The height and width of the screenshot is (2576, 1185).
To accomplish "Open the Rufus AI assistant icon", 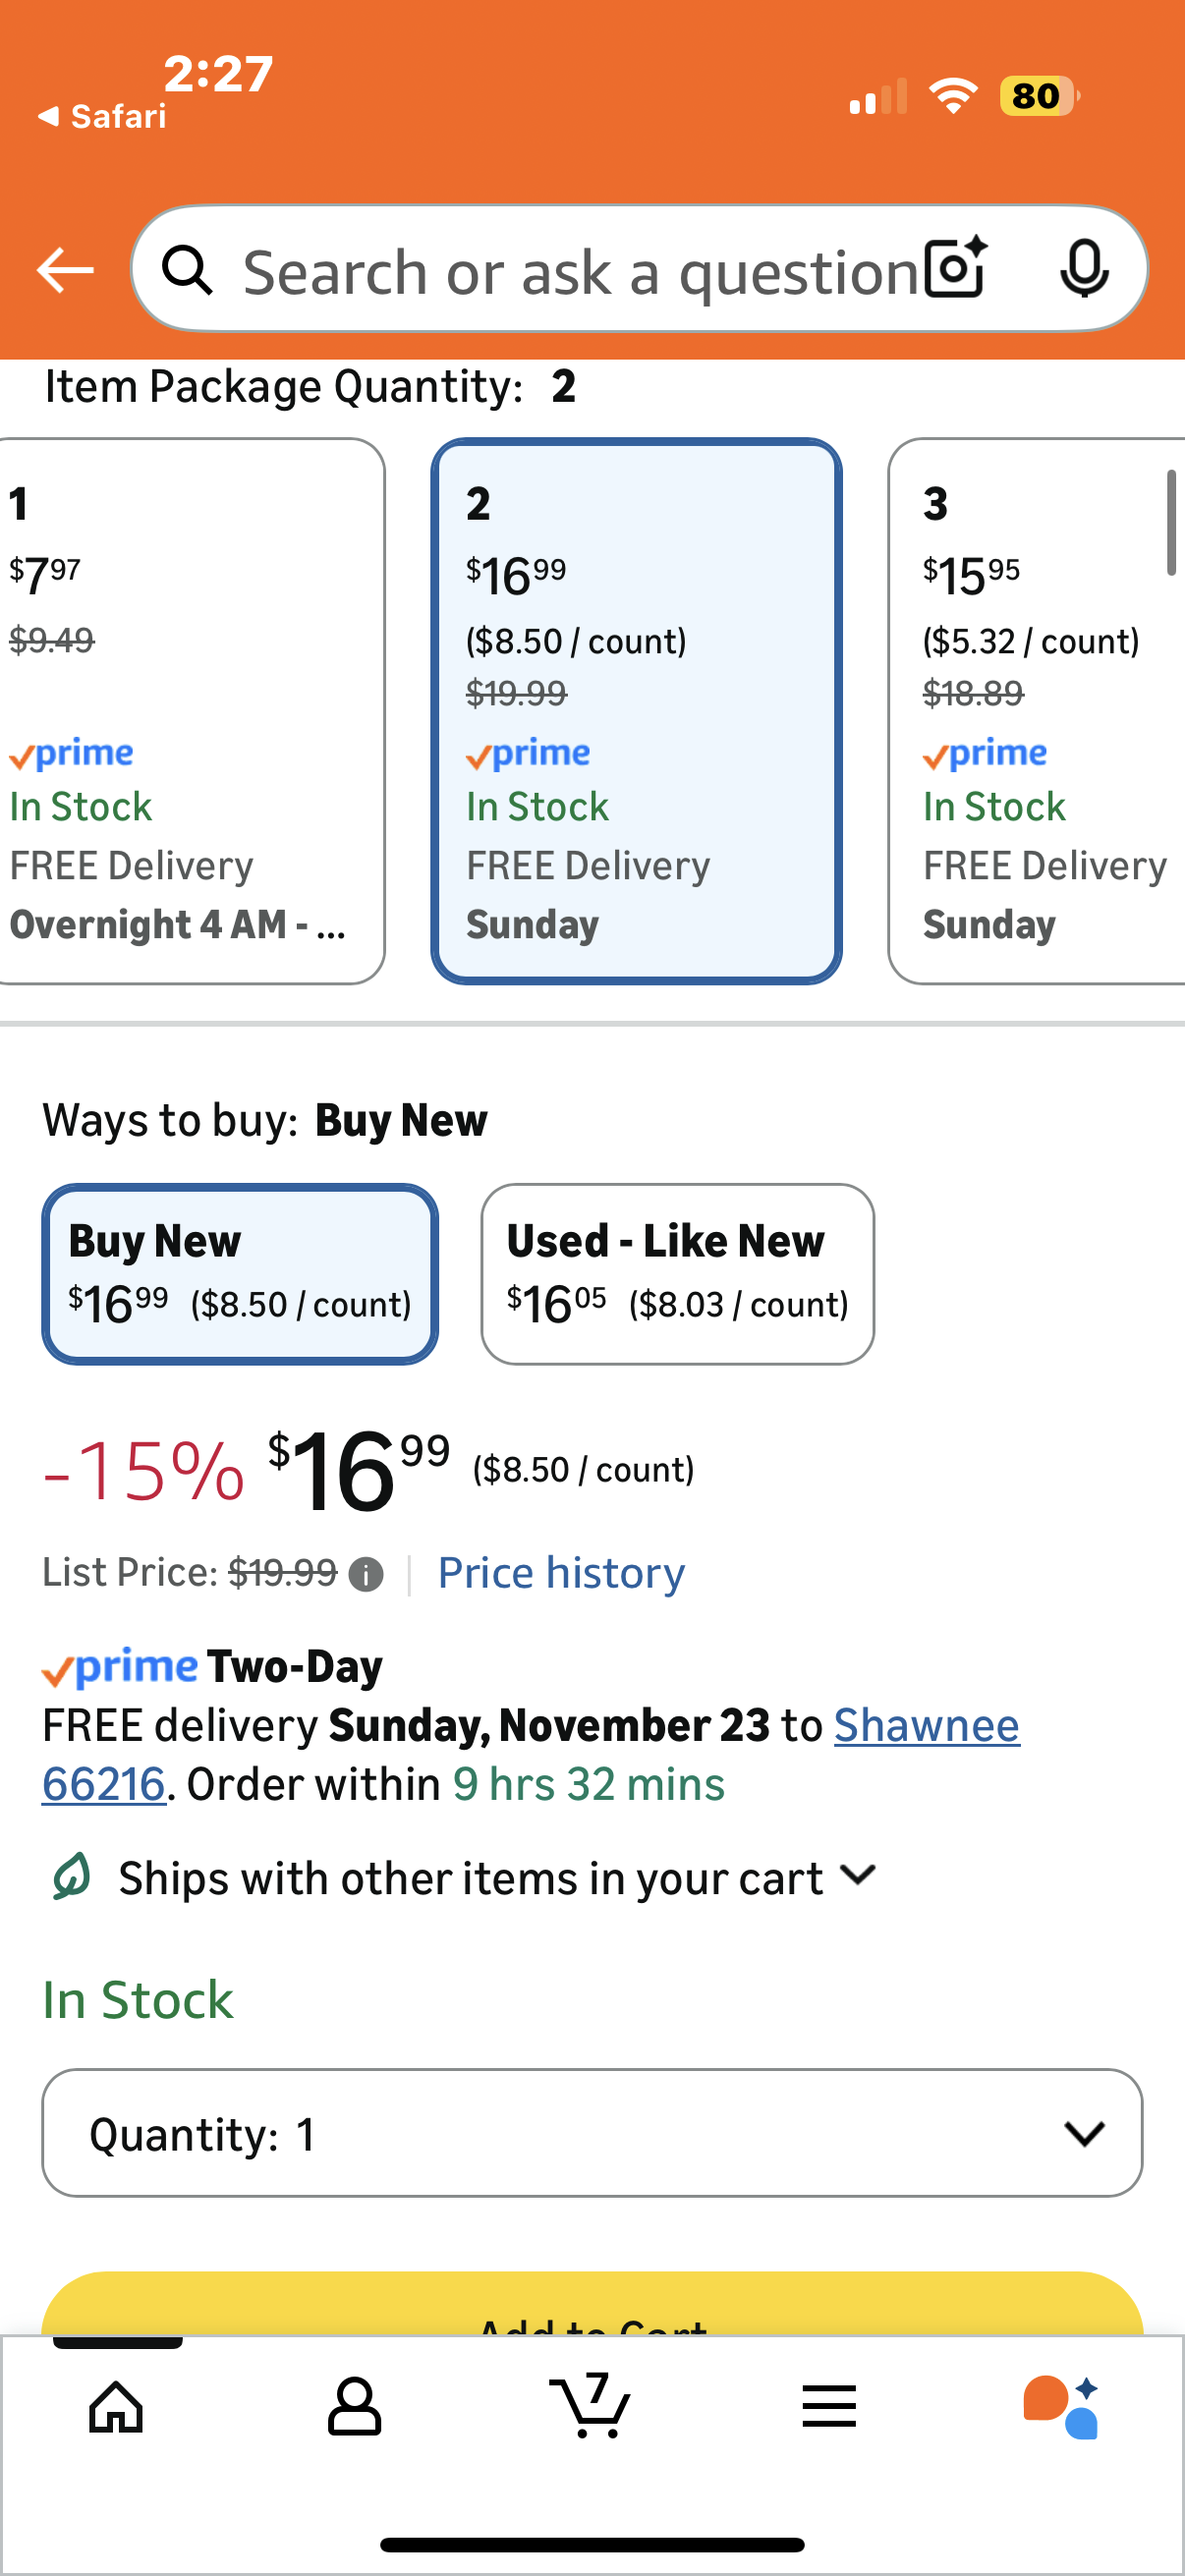I will point(1062,2406).
